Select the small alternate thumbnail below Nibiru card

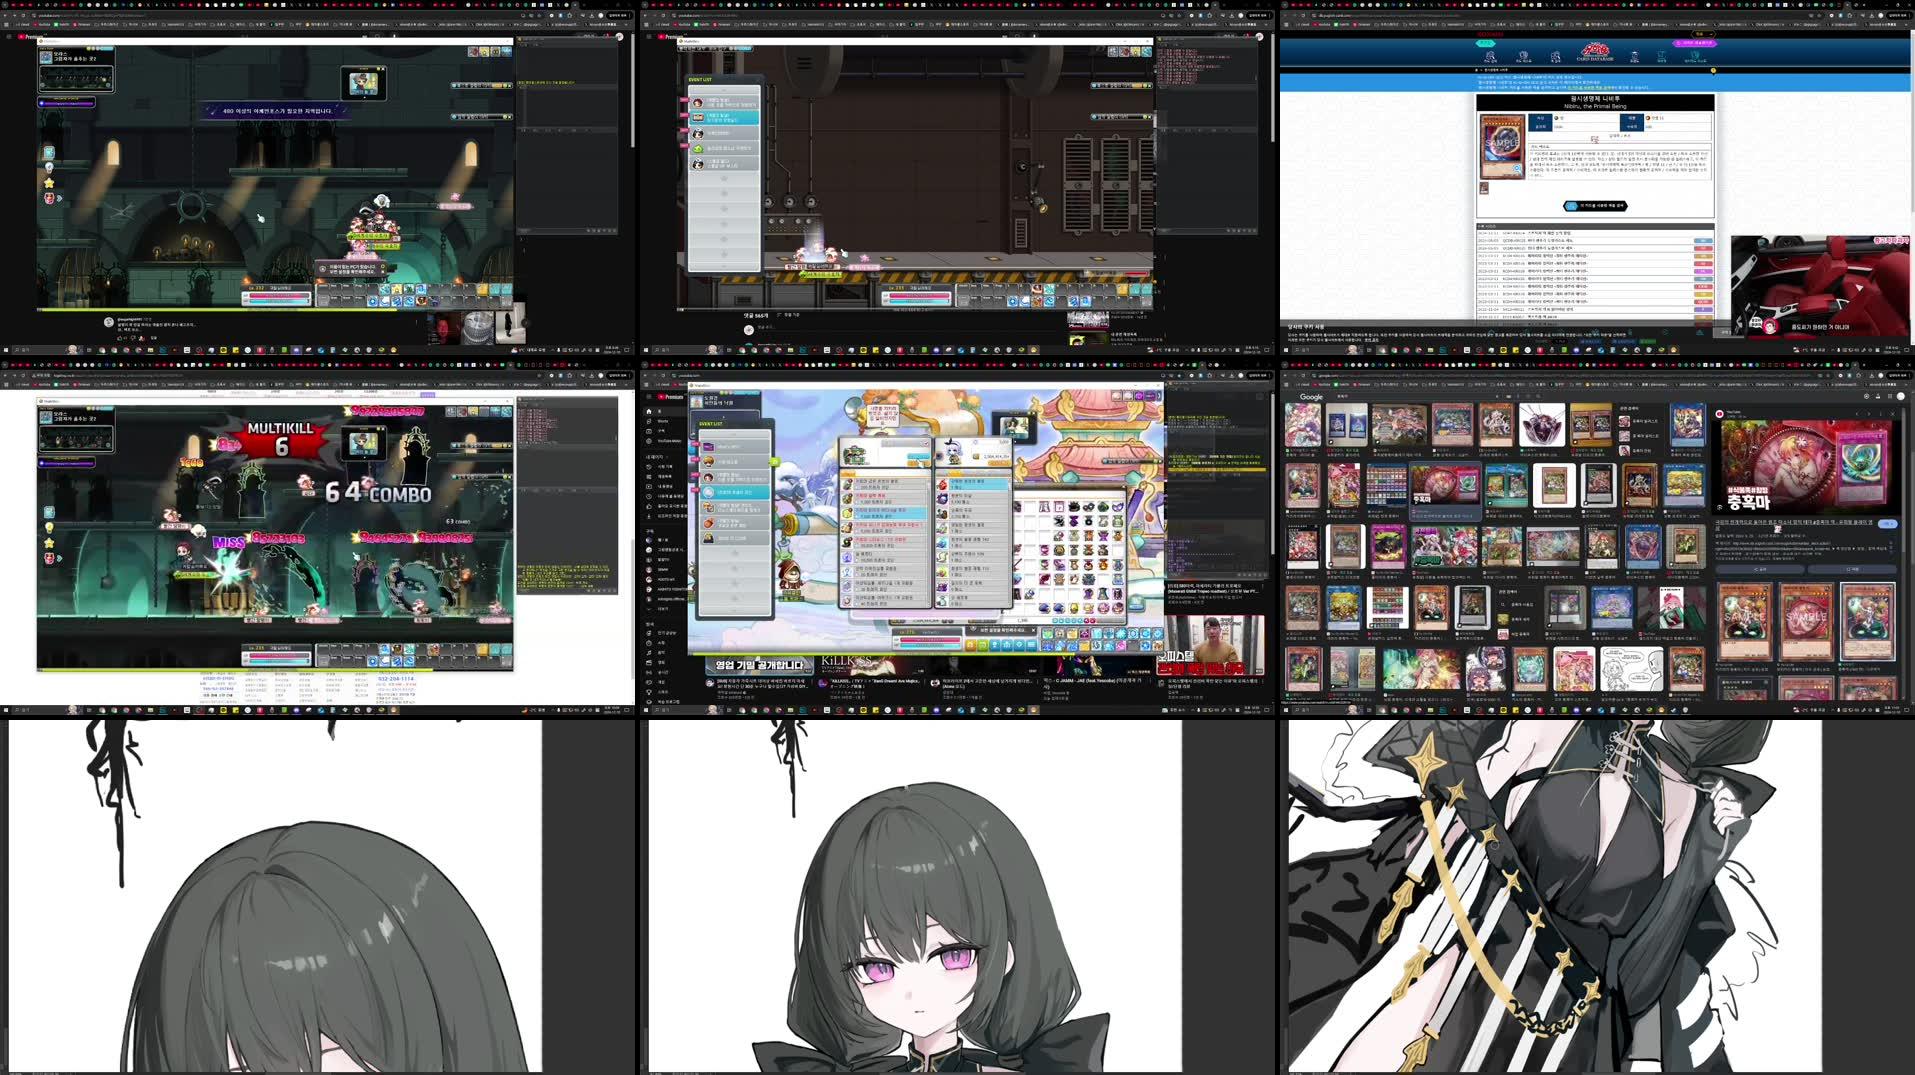pos(1484,188)
